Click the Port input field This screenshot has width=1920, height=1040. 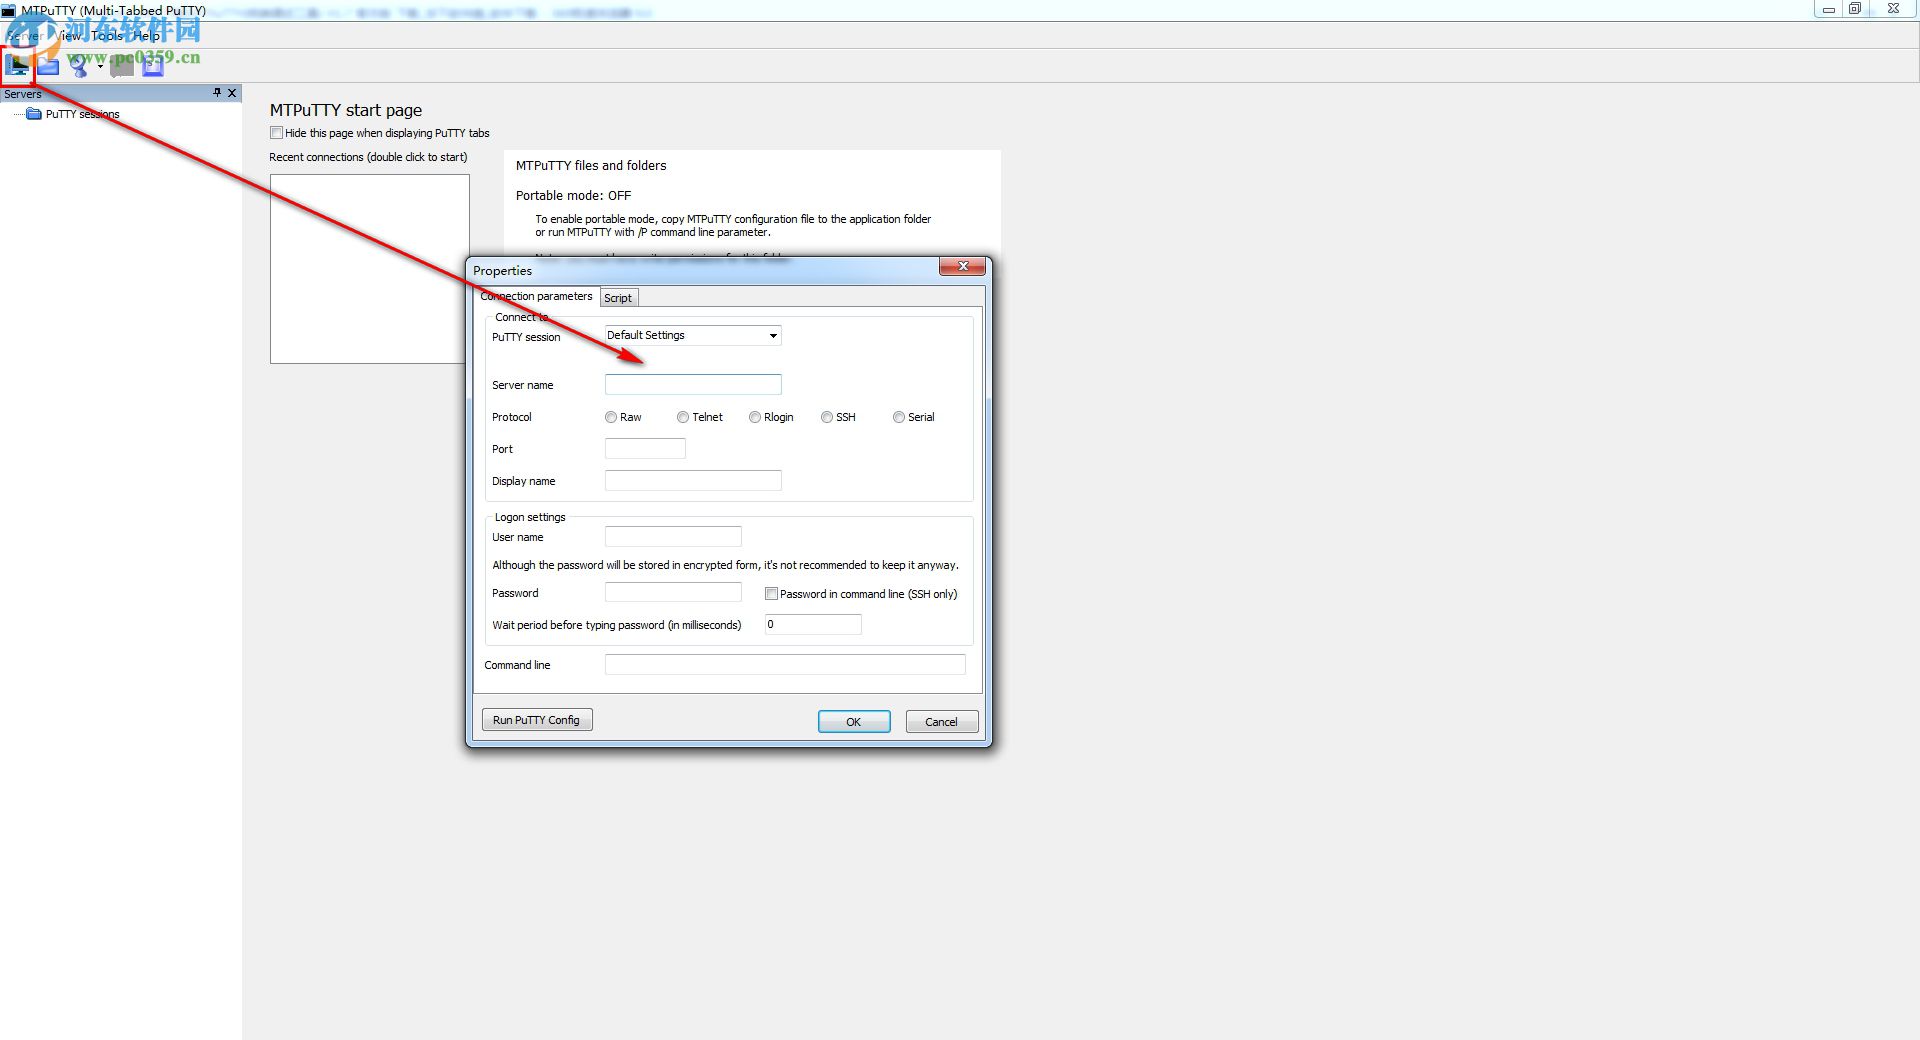coord(645,448)
